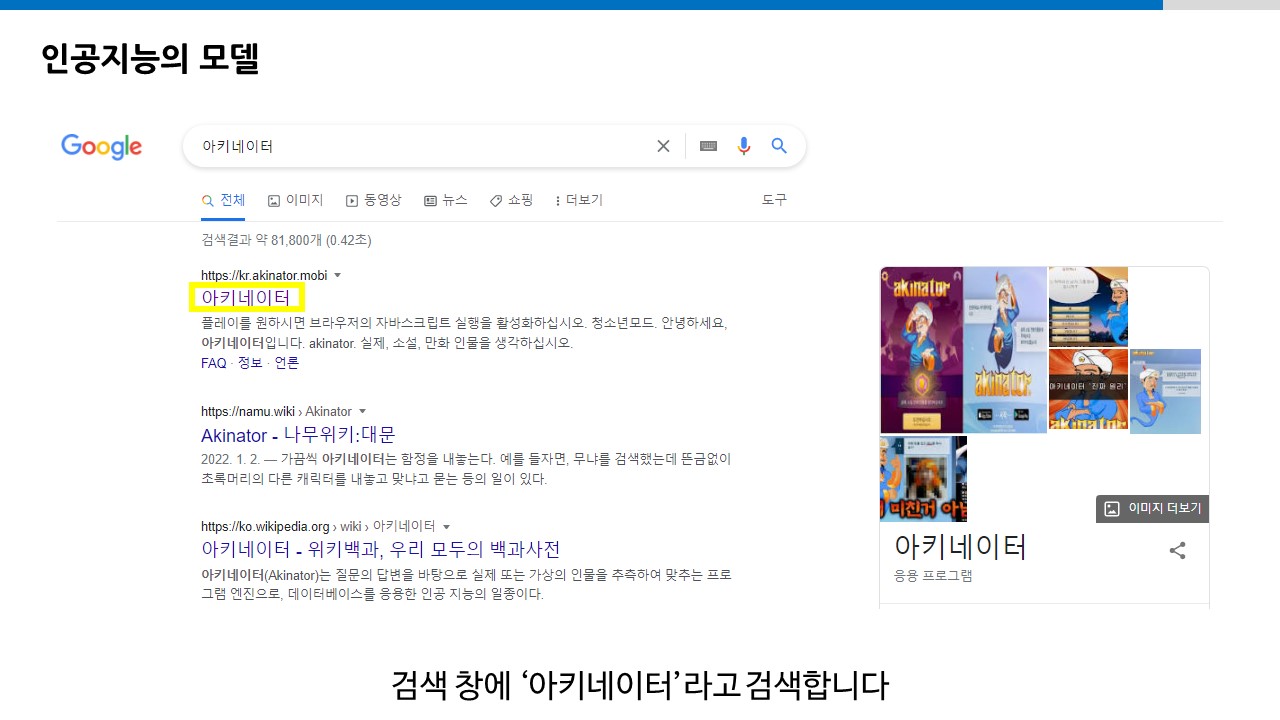Screen dimensions: 1280x720
Task: Click the https://ko.wikipedia.org URL text
Action: 265,526
